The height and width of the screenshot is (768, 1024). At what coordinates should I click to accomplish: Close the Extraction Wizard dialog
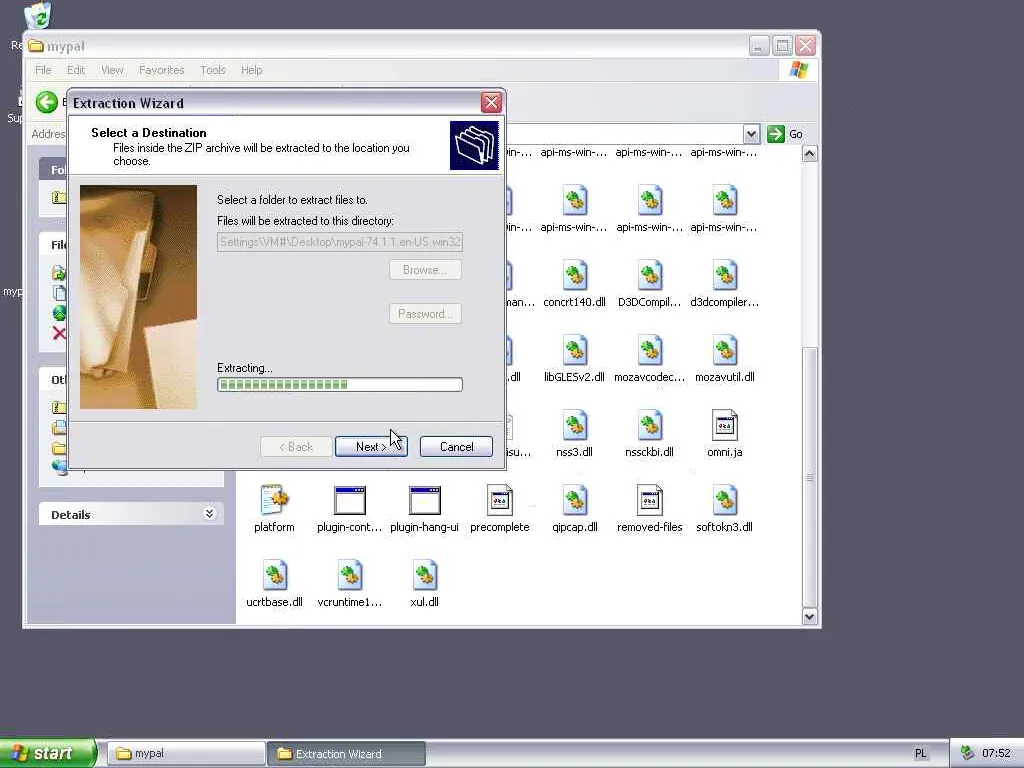tap(491, 103)
